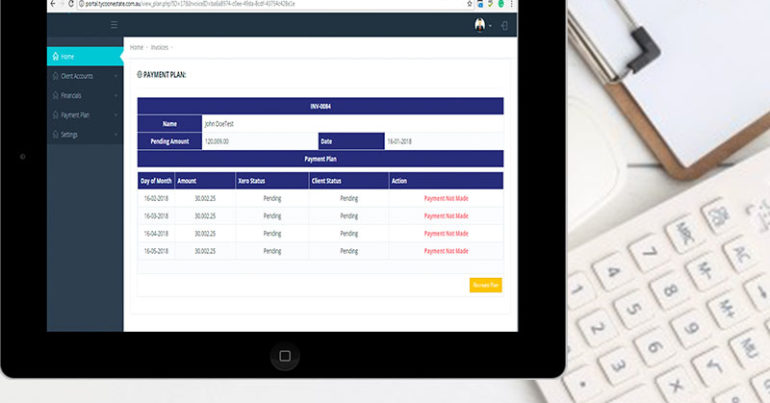Open the Chrome three-dot menu
770x403 pixels.
point(511,3)
